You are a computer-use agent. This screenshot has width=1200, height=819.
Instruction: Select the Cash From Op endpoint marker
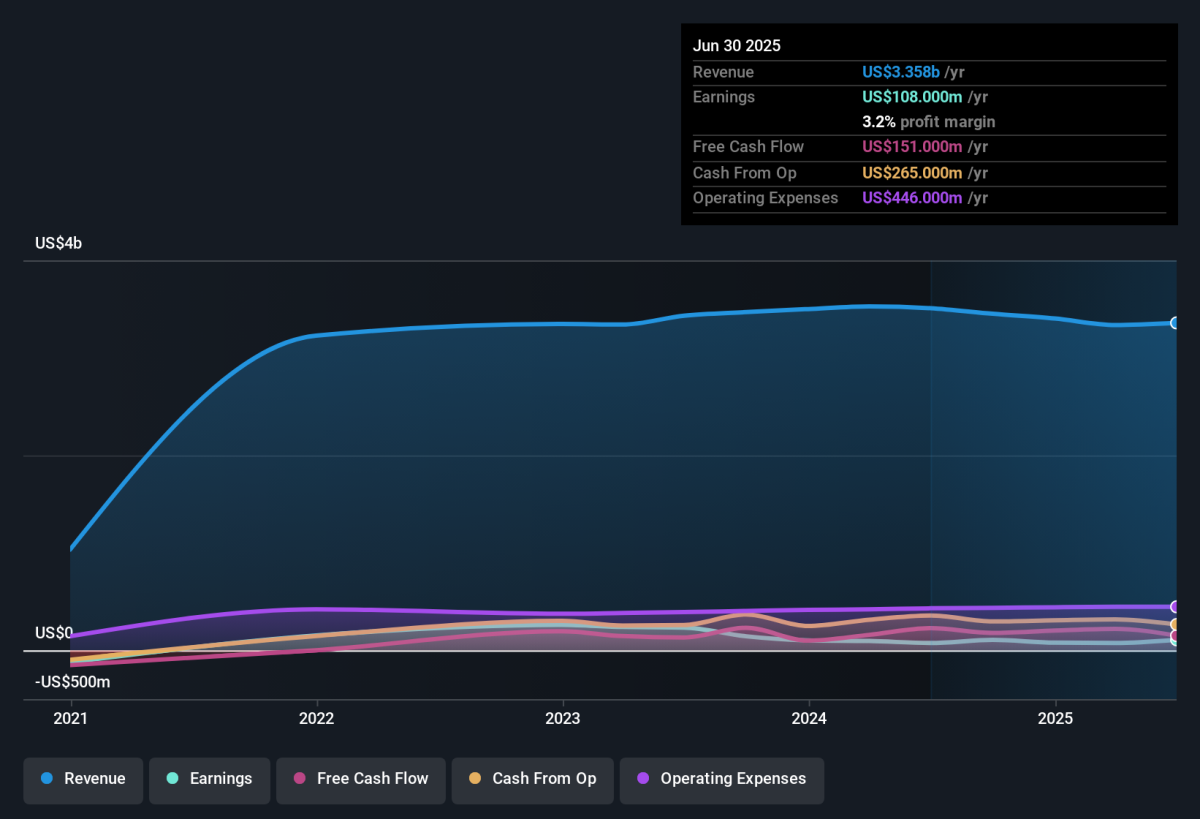(1176, 625)
